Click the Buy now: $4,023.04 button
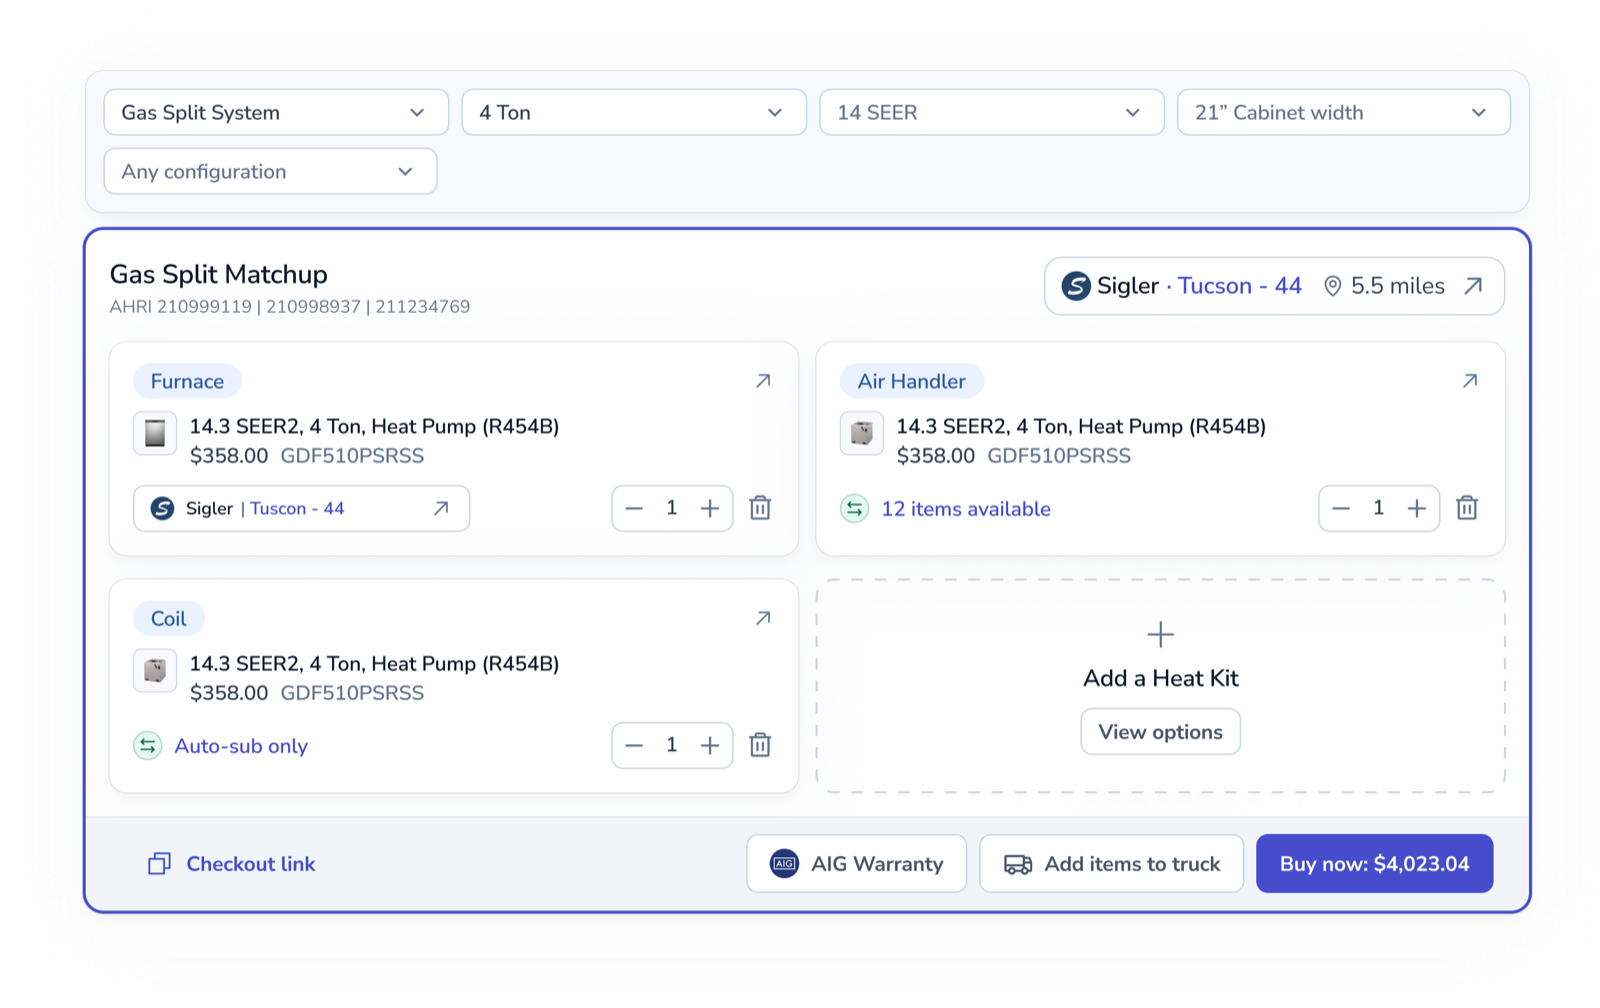Viewport: 1600px width, 1008px height. tap(1375, 864)
